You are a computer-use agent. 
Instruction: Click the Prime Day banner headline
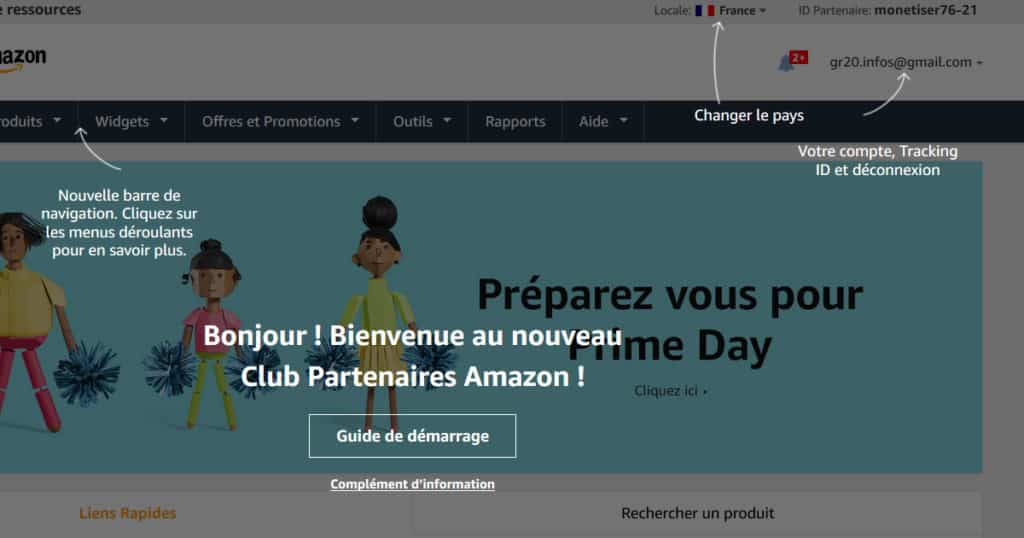670,321
